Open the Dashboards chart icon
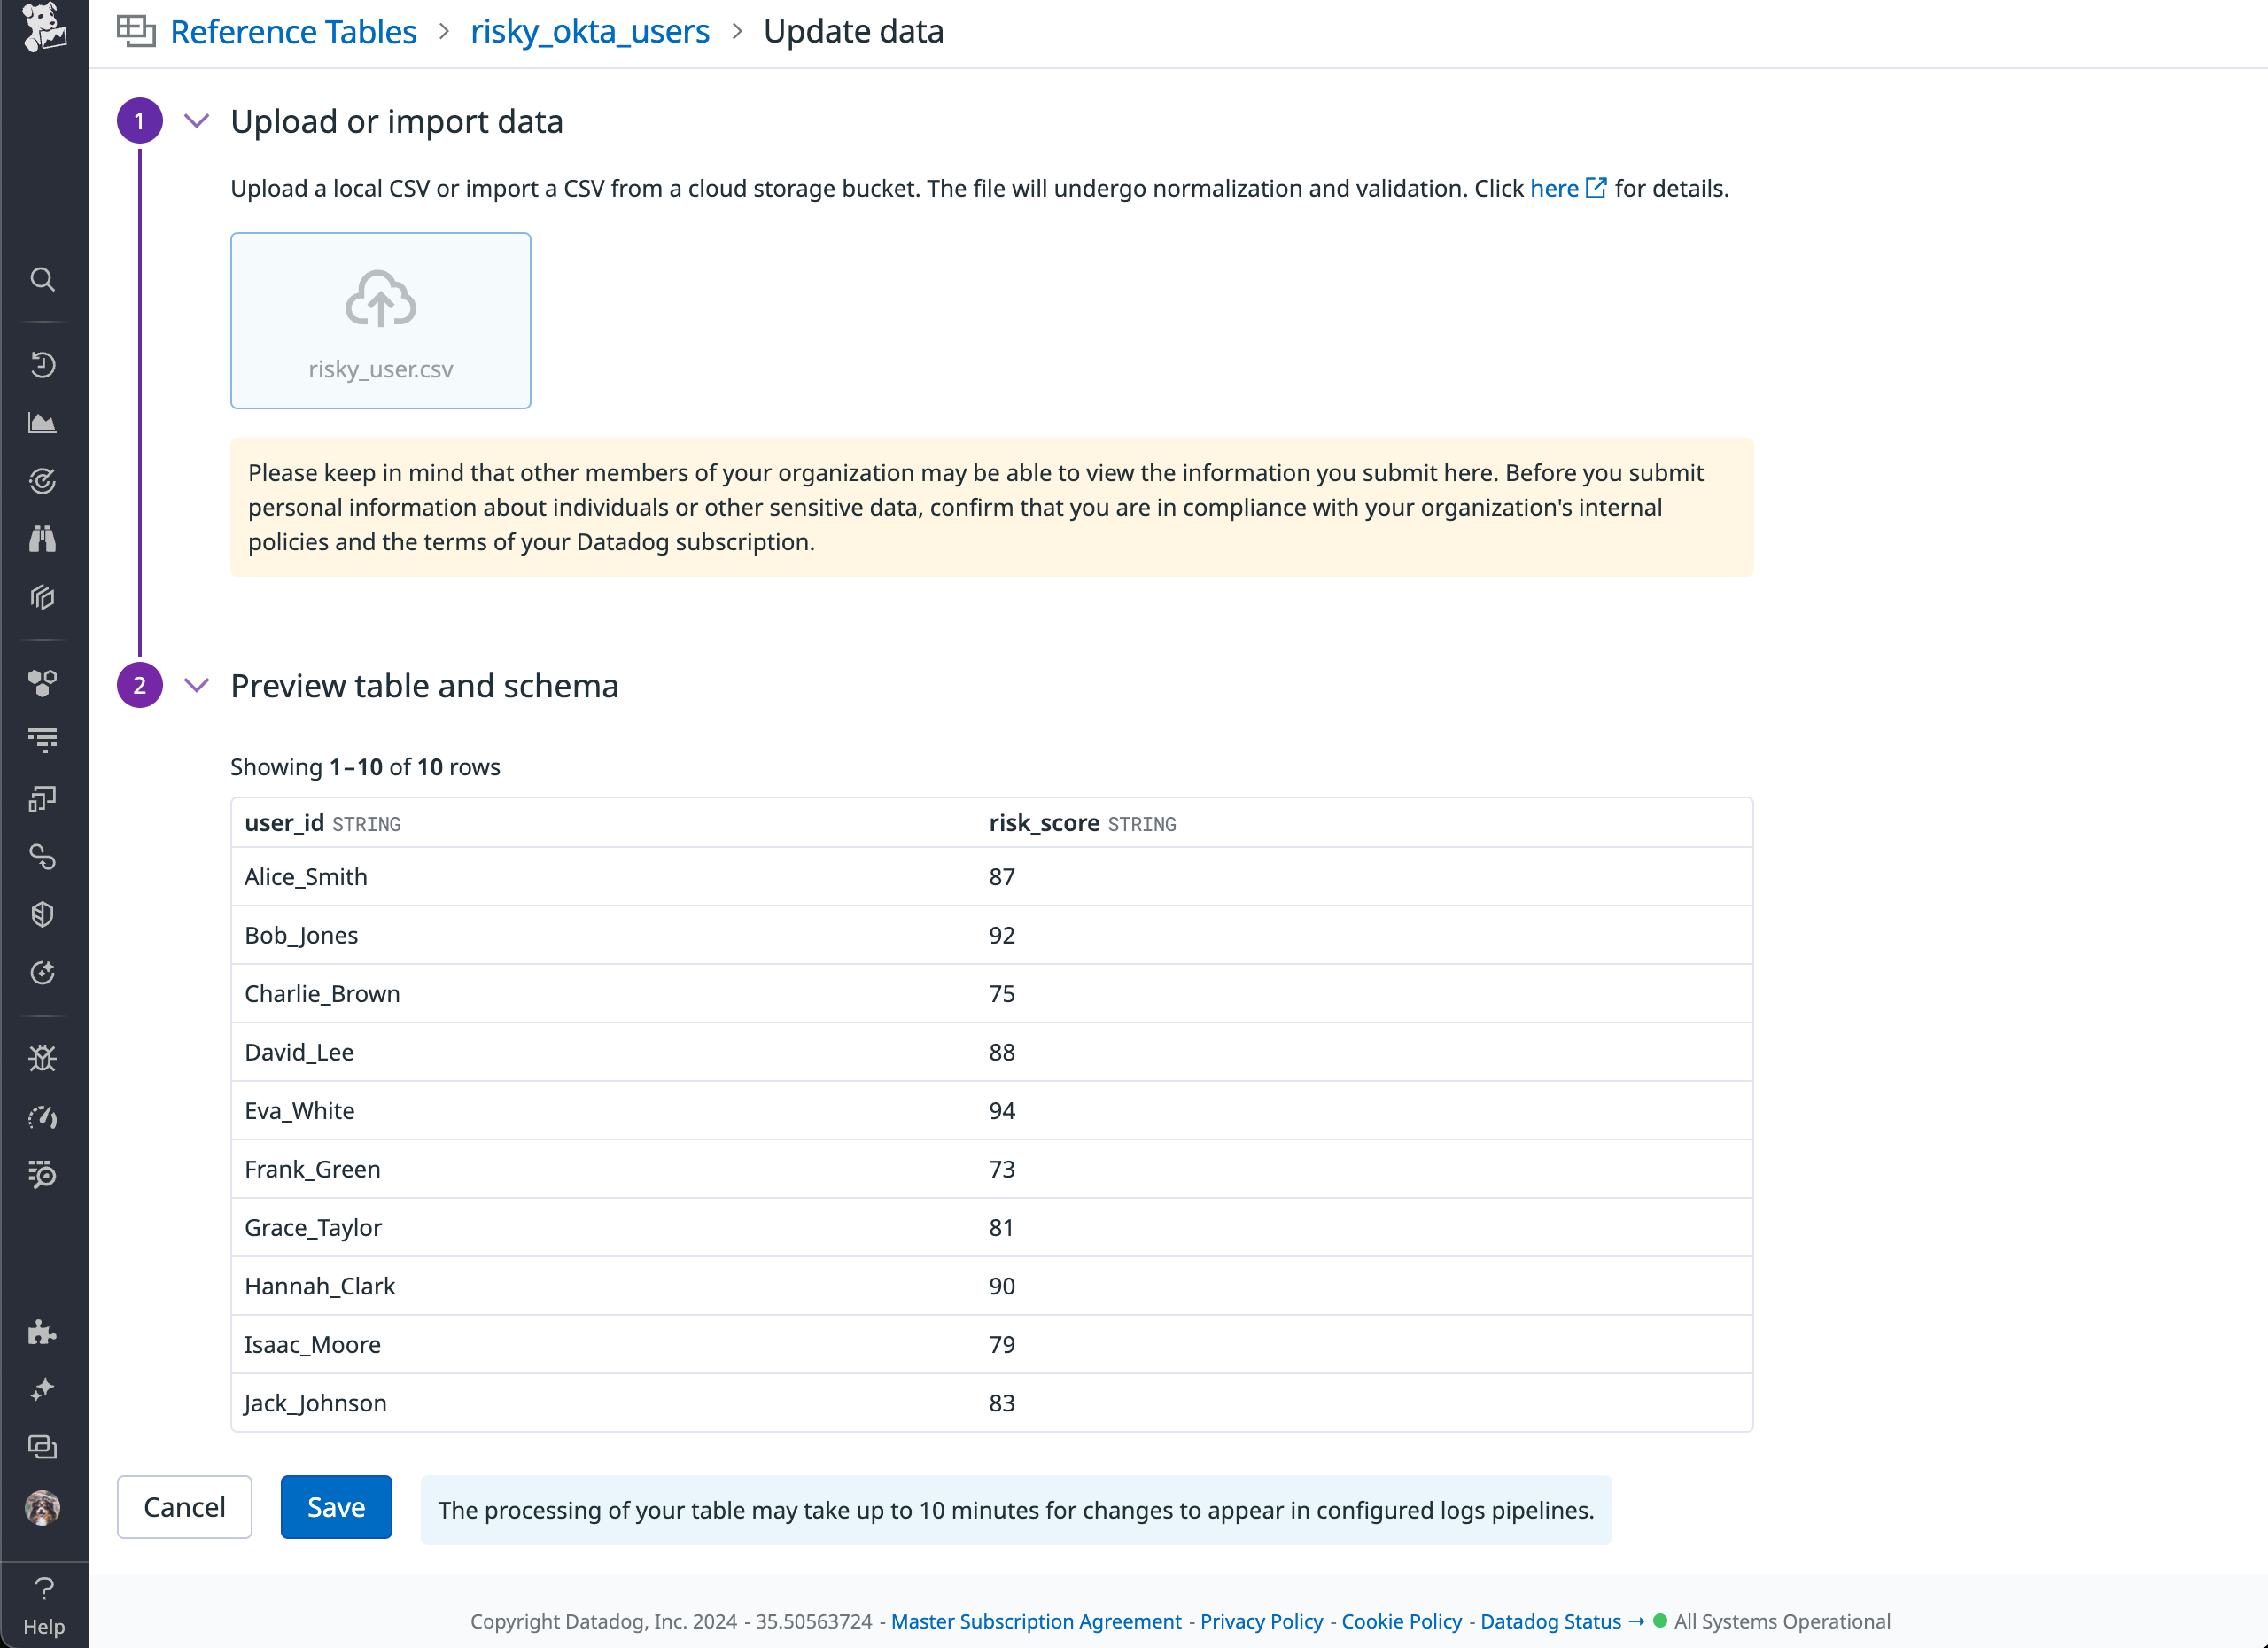 pyautogui.click(x=43, y=421)
